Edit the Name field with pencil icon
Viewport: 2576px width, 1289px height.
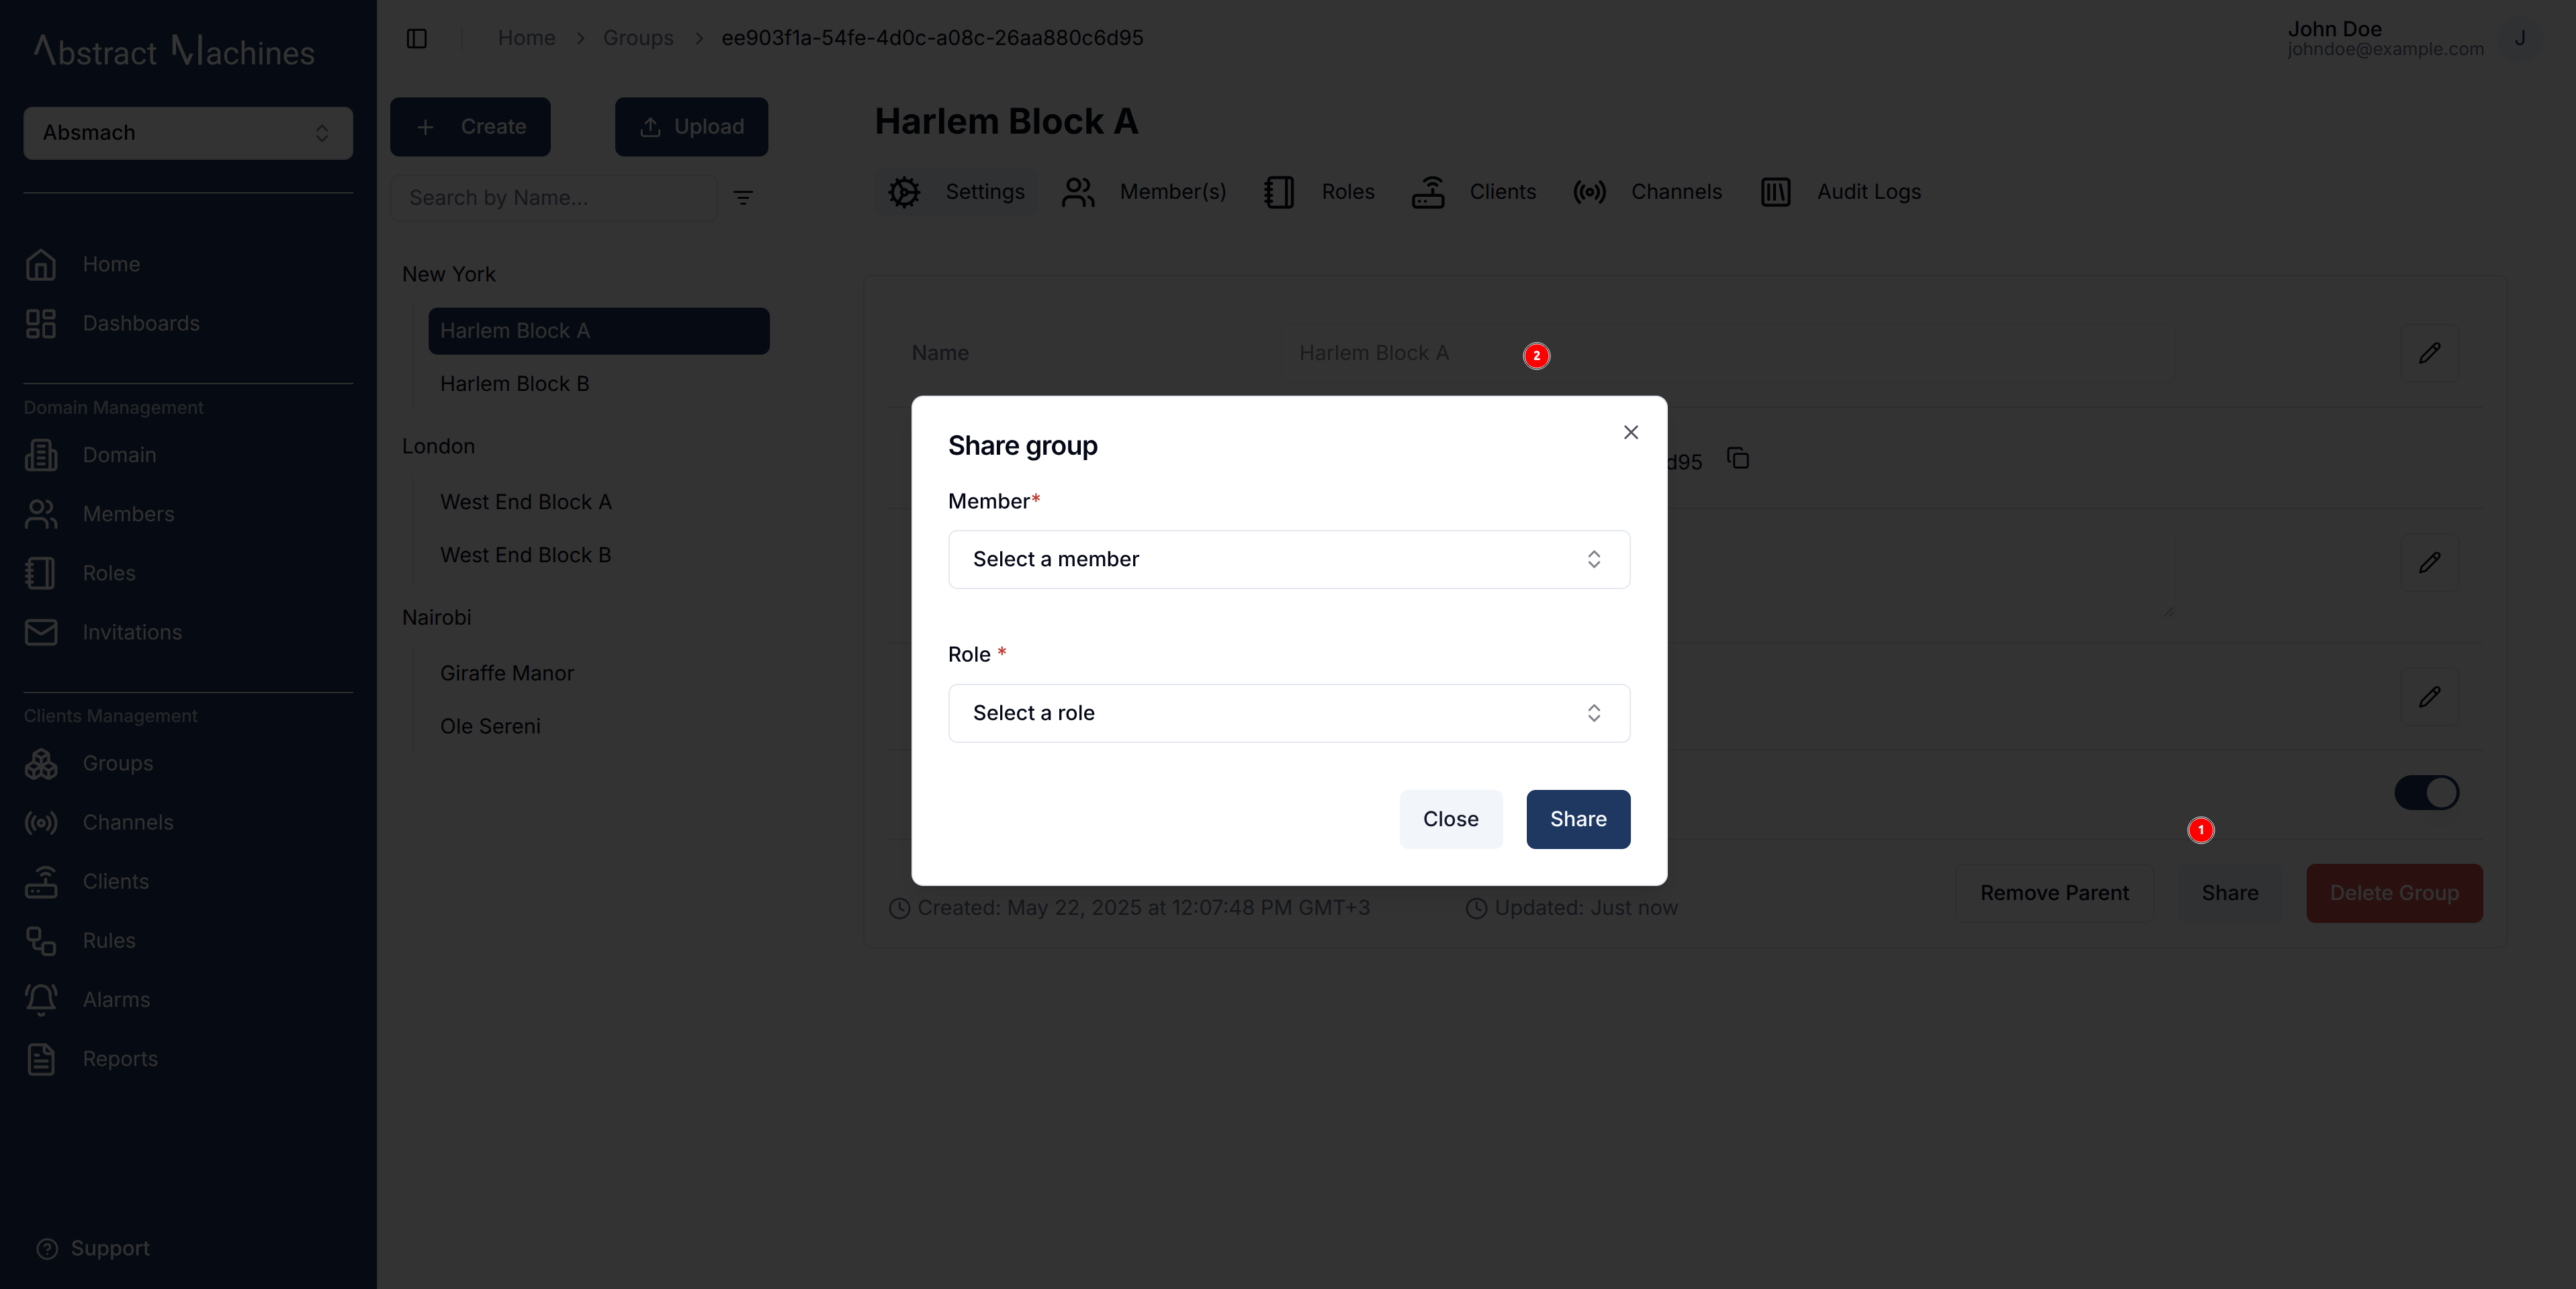[x=2430, y=353]
